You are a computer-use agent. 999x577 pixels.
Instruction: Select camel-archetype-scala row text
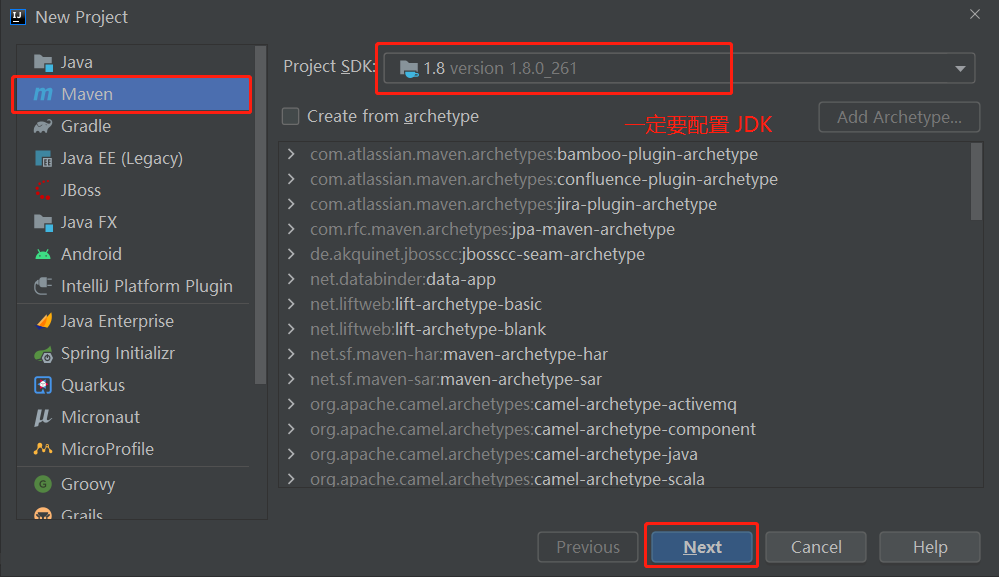[507, 479]
